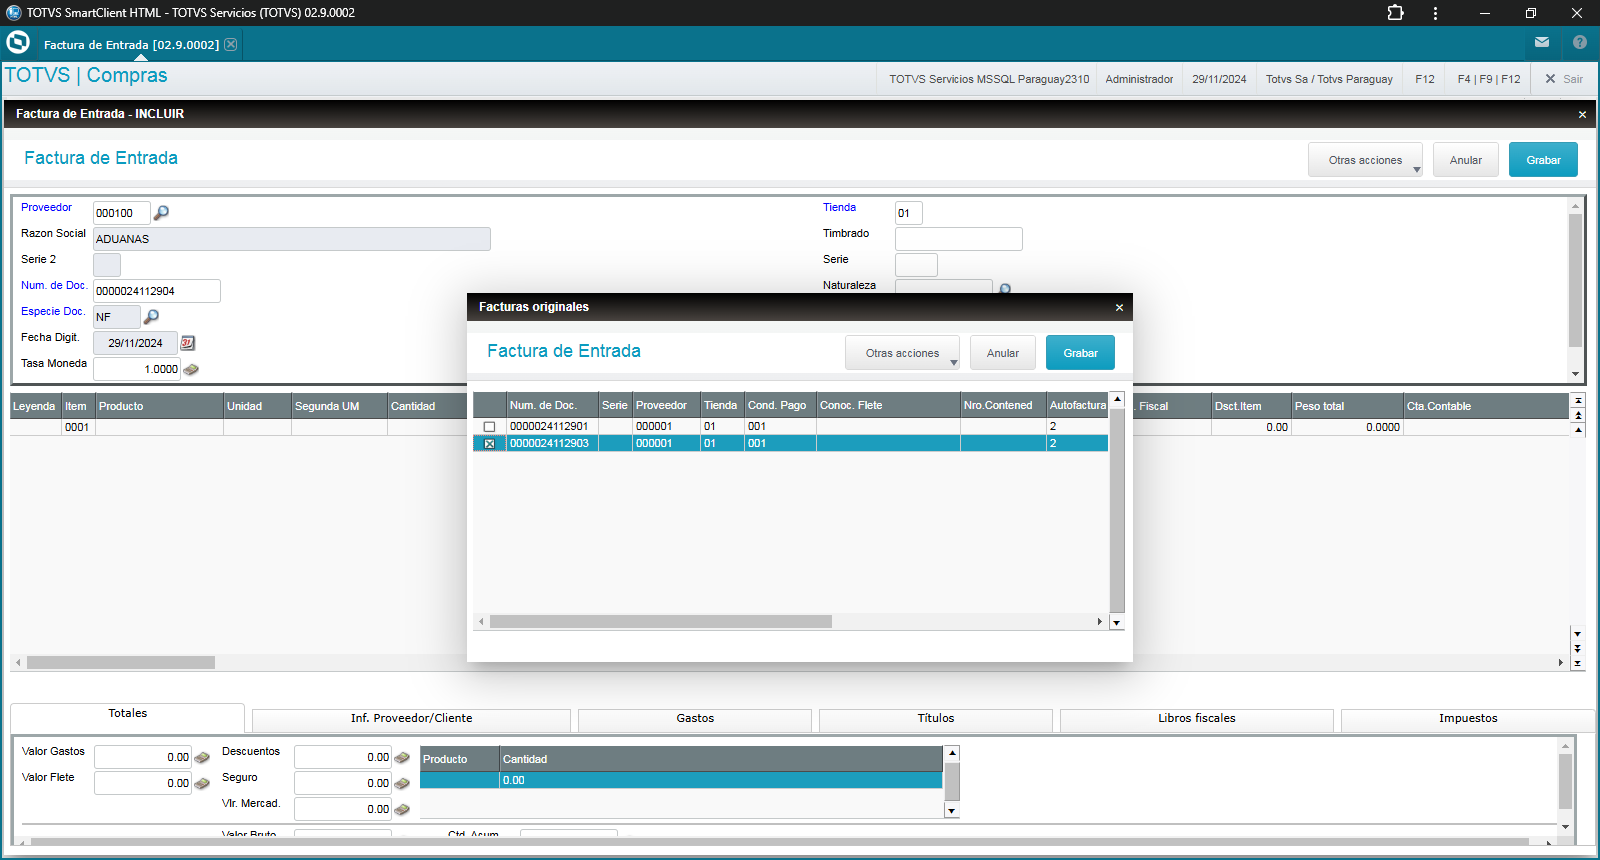
Task: Uncheck the box for document 0000024112903
Action: [x=489, y=443]
